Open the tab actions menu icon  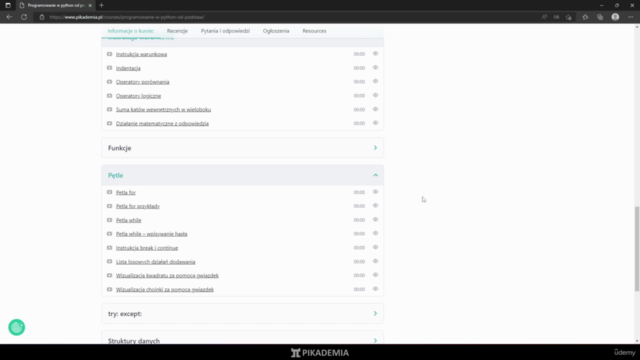coord(8,5)
